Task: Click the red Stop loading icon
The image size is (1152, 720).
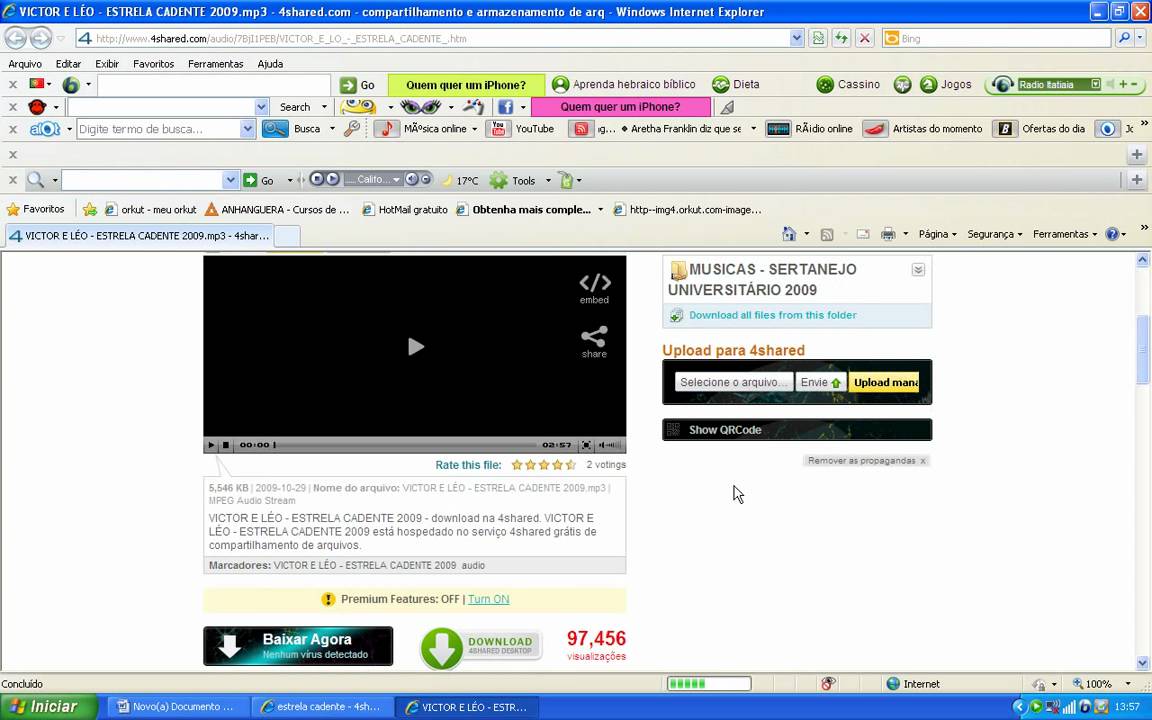Action: pos(865,38)
